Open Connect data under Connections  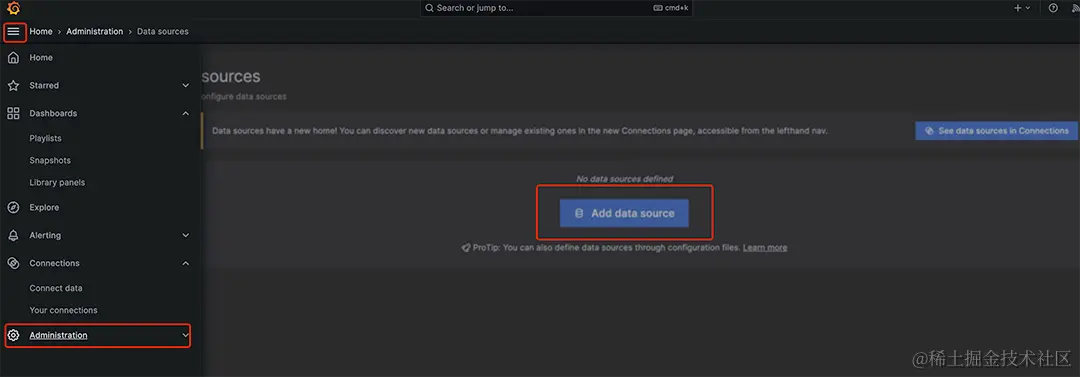coord(56,288)
